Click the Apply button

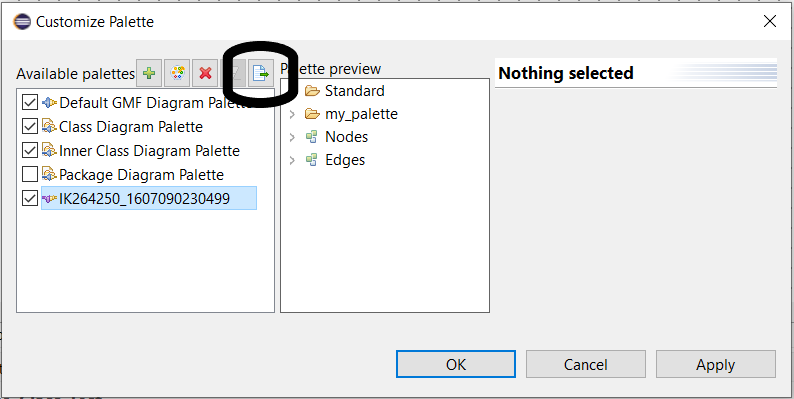pyautogui.click(x=716, y=364)
